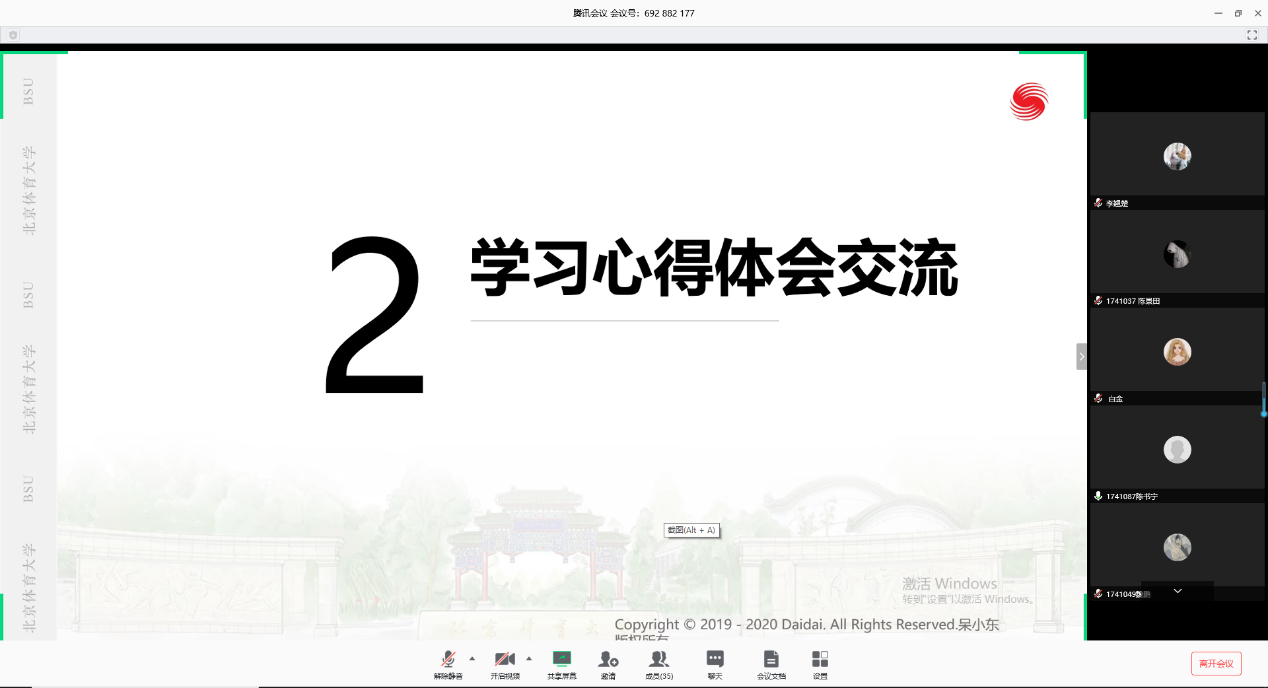Collapse participant list with bottom chevron
The width and height of the screenshot is (1268, 688).
point(1177,591)
